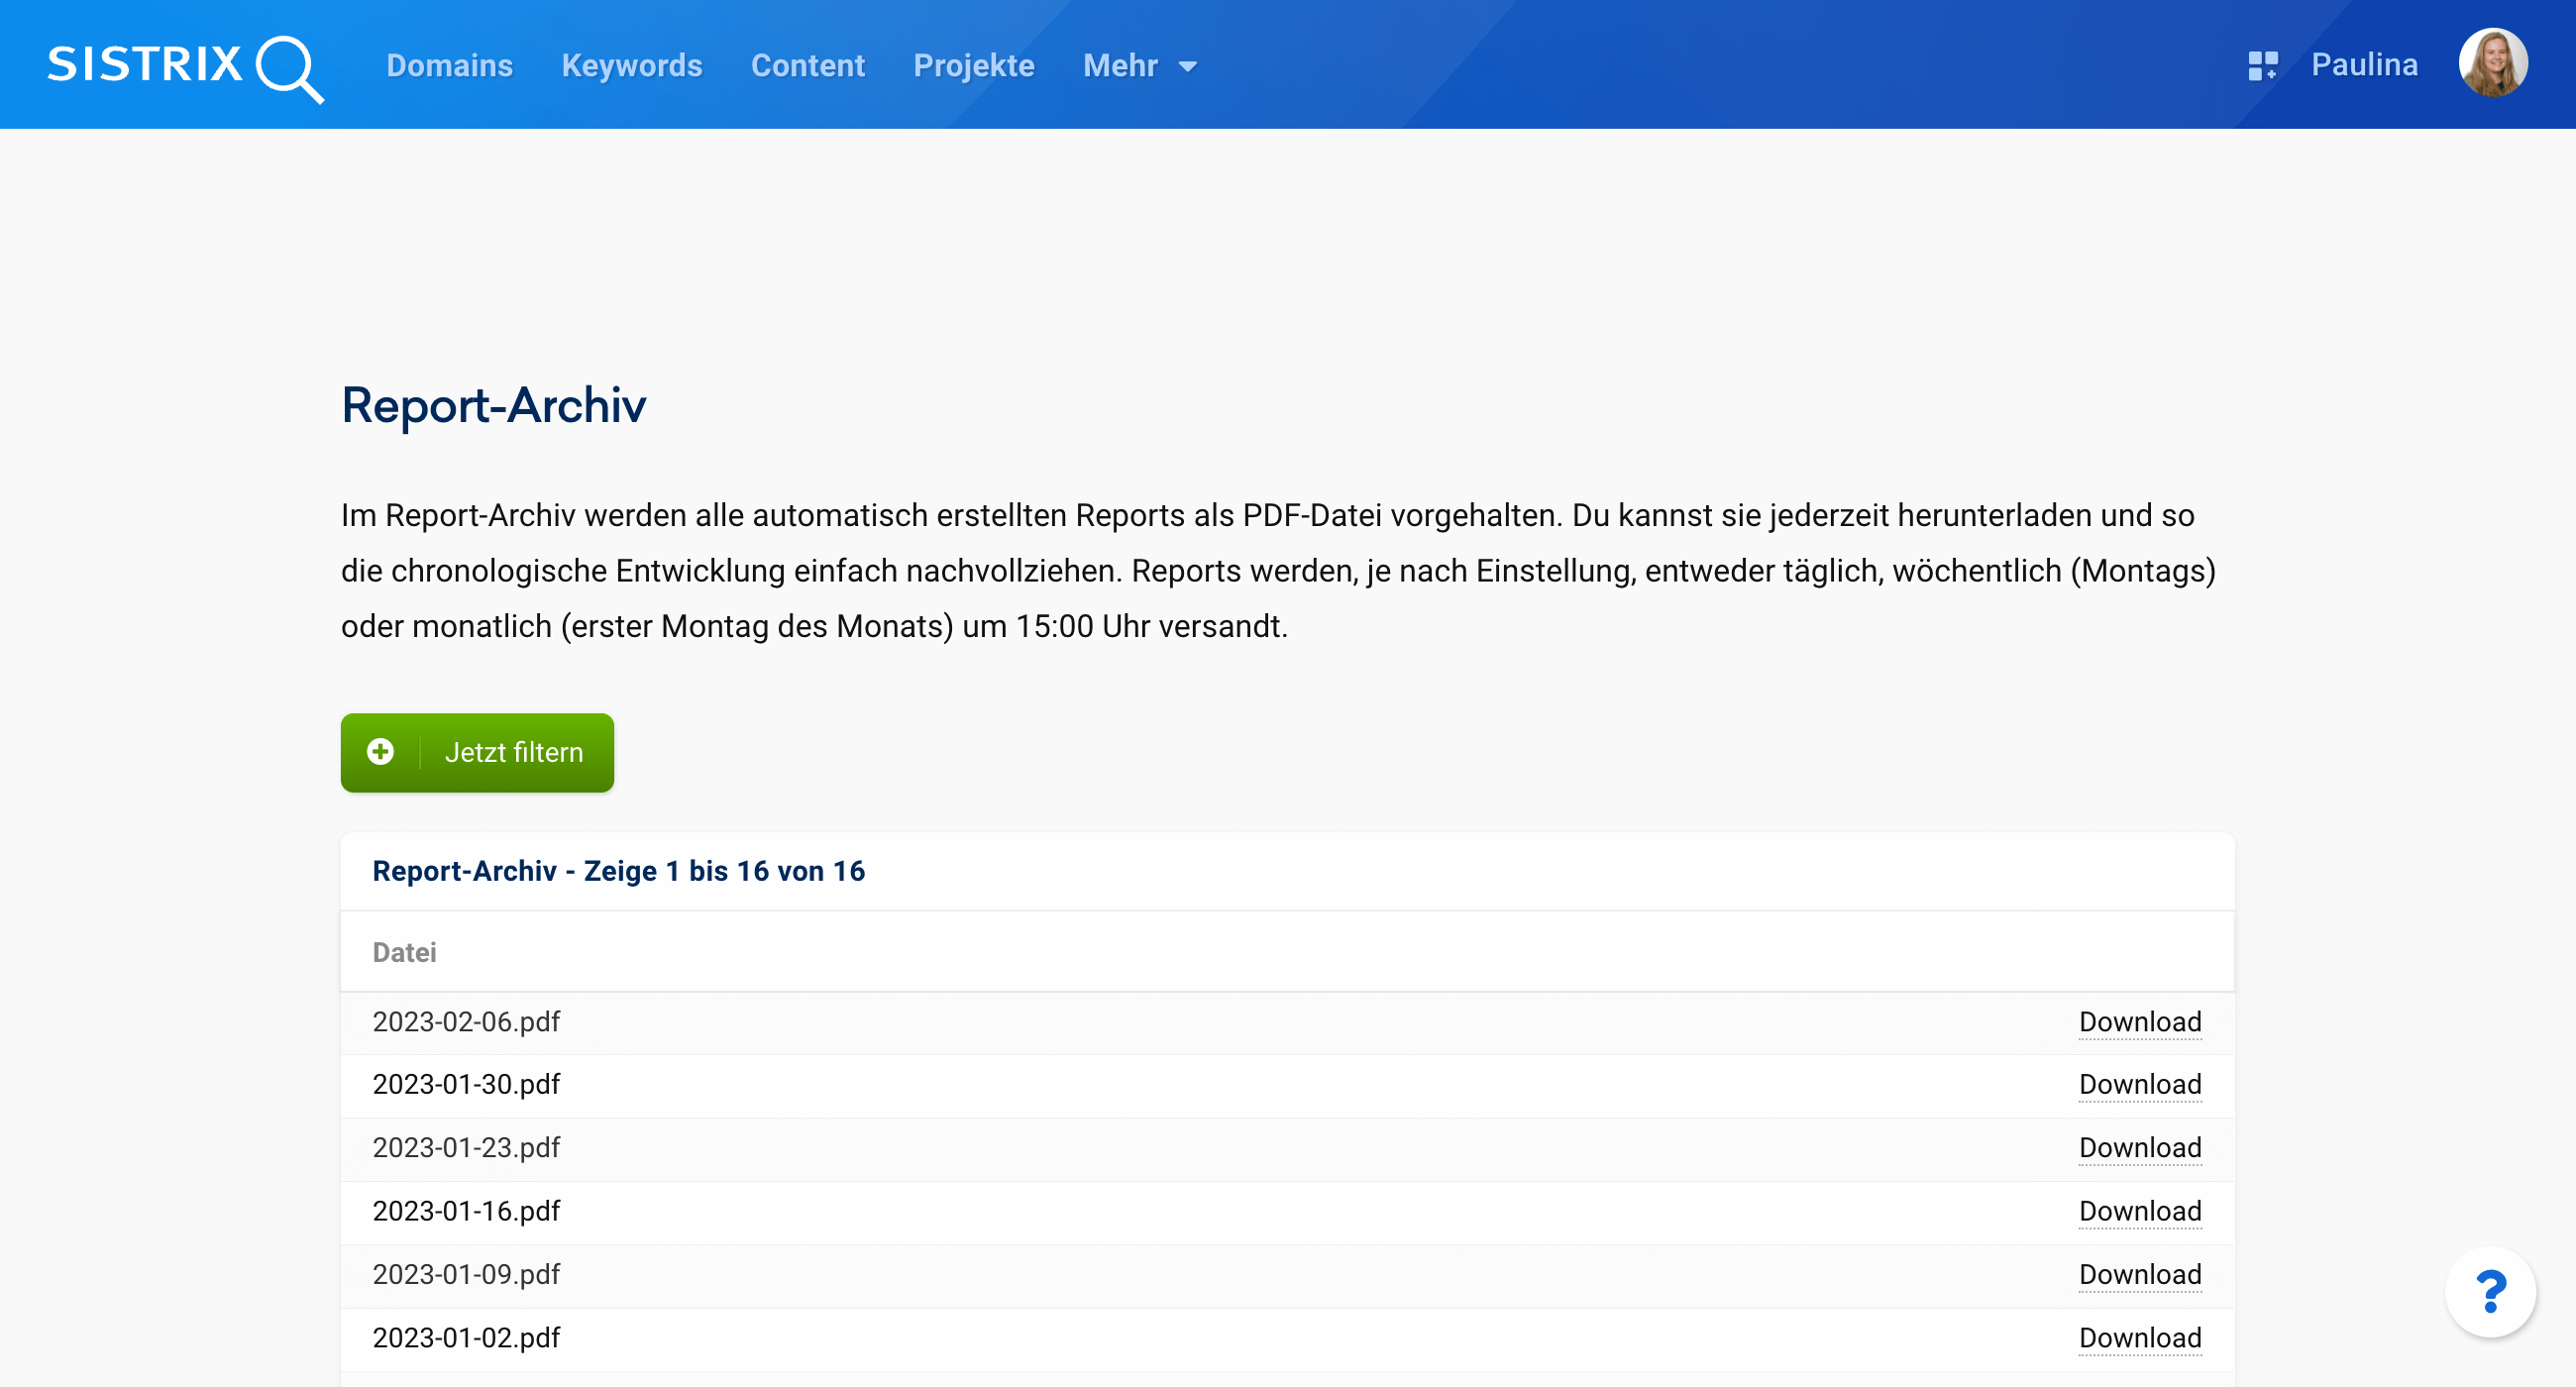Open the Domains navigation menu
The height and width of the screenshot is (1387, 2576).
[x=449, y=65]
